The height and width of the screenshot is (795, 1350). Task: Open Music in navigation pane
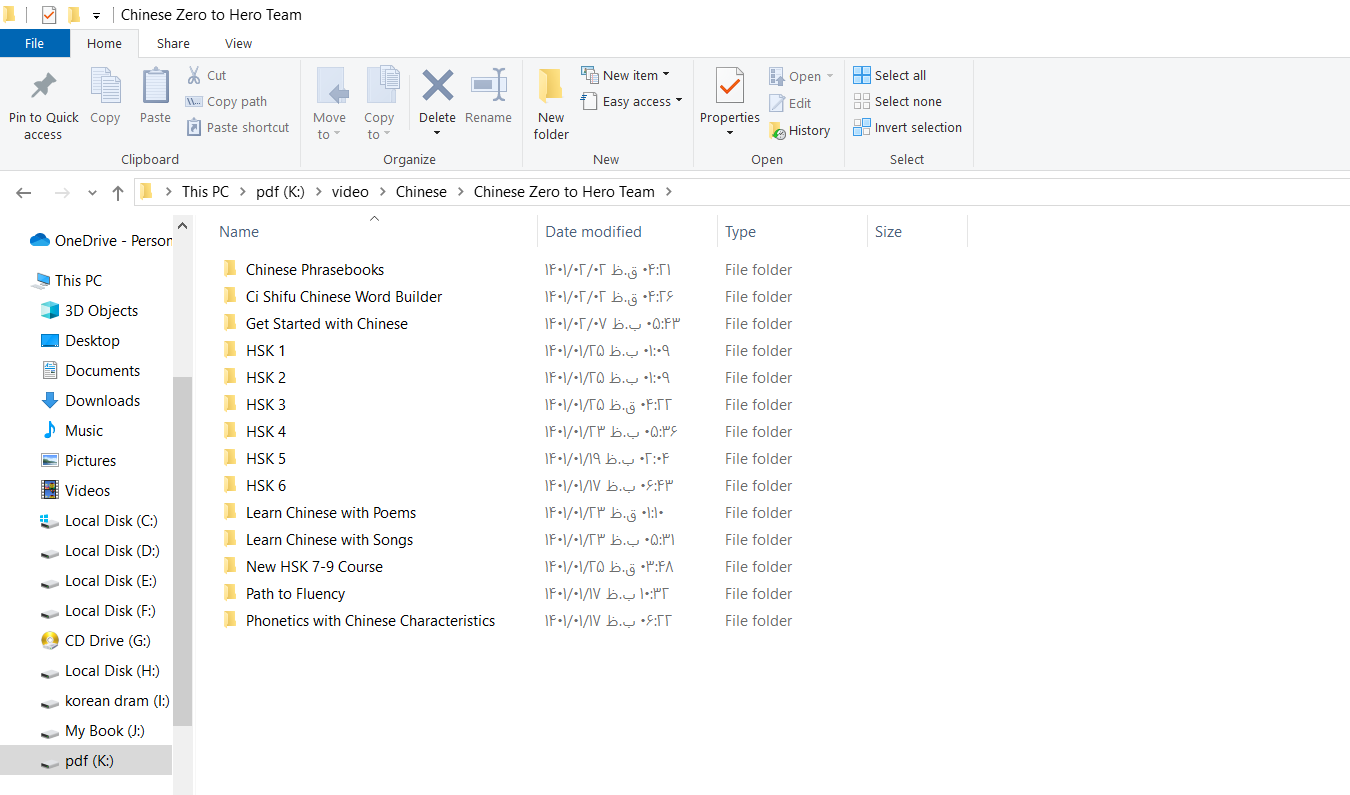(x=72, y=431)
